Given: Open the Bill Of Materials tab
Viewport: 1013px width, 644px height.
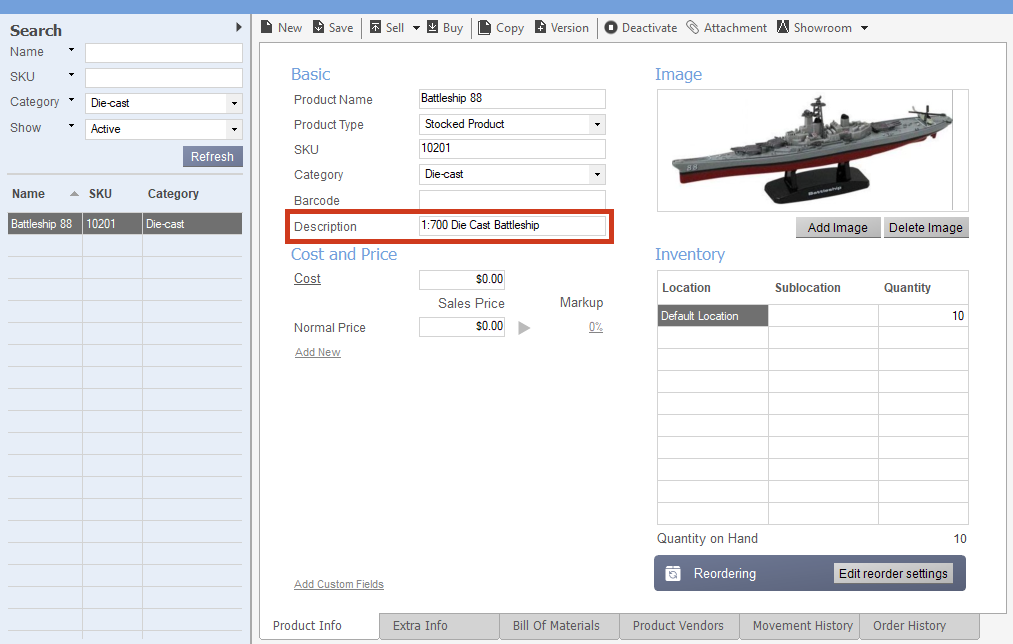Looking at the screenshot, I should pyautogui.click(x=559, y=626).
